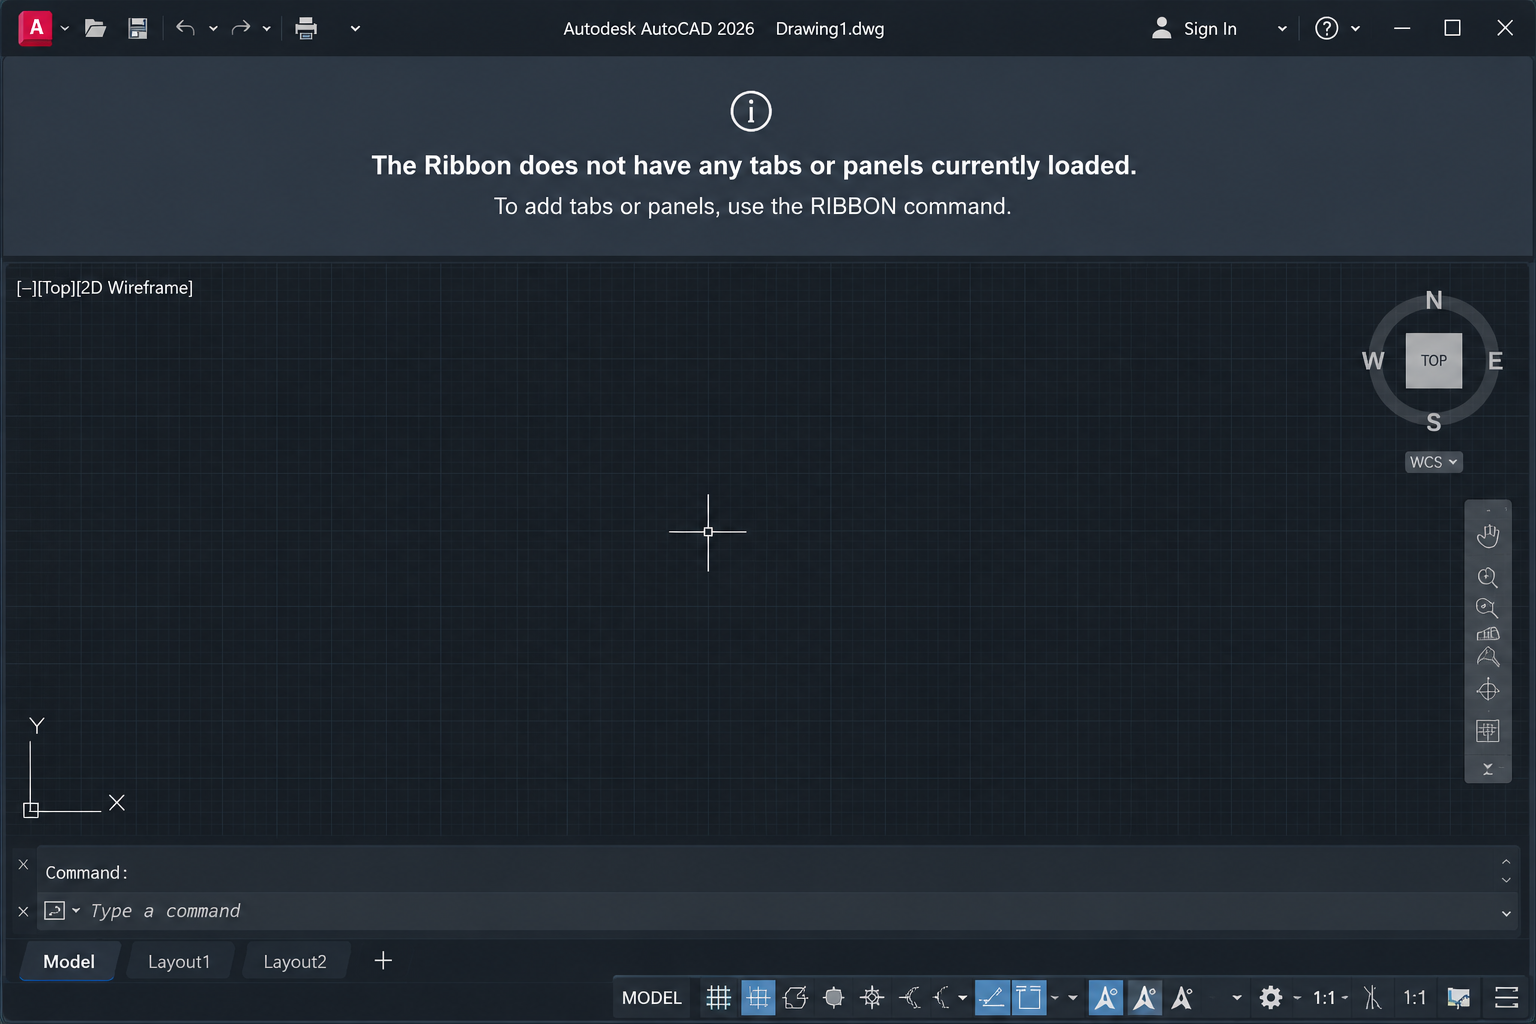Select the Pan hand tool
The height and width of the screenshot is (1024, 1536).
pos(1488,536)
